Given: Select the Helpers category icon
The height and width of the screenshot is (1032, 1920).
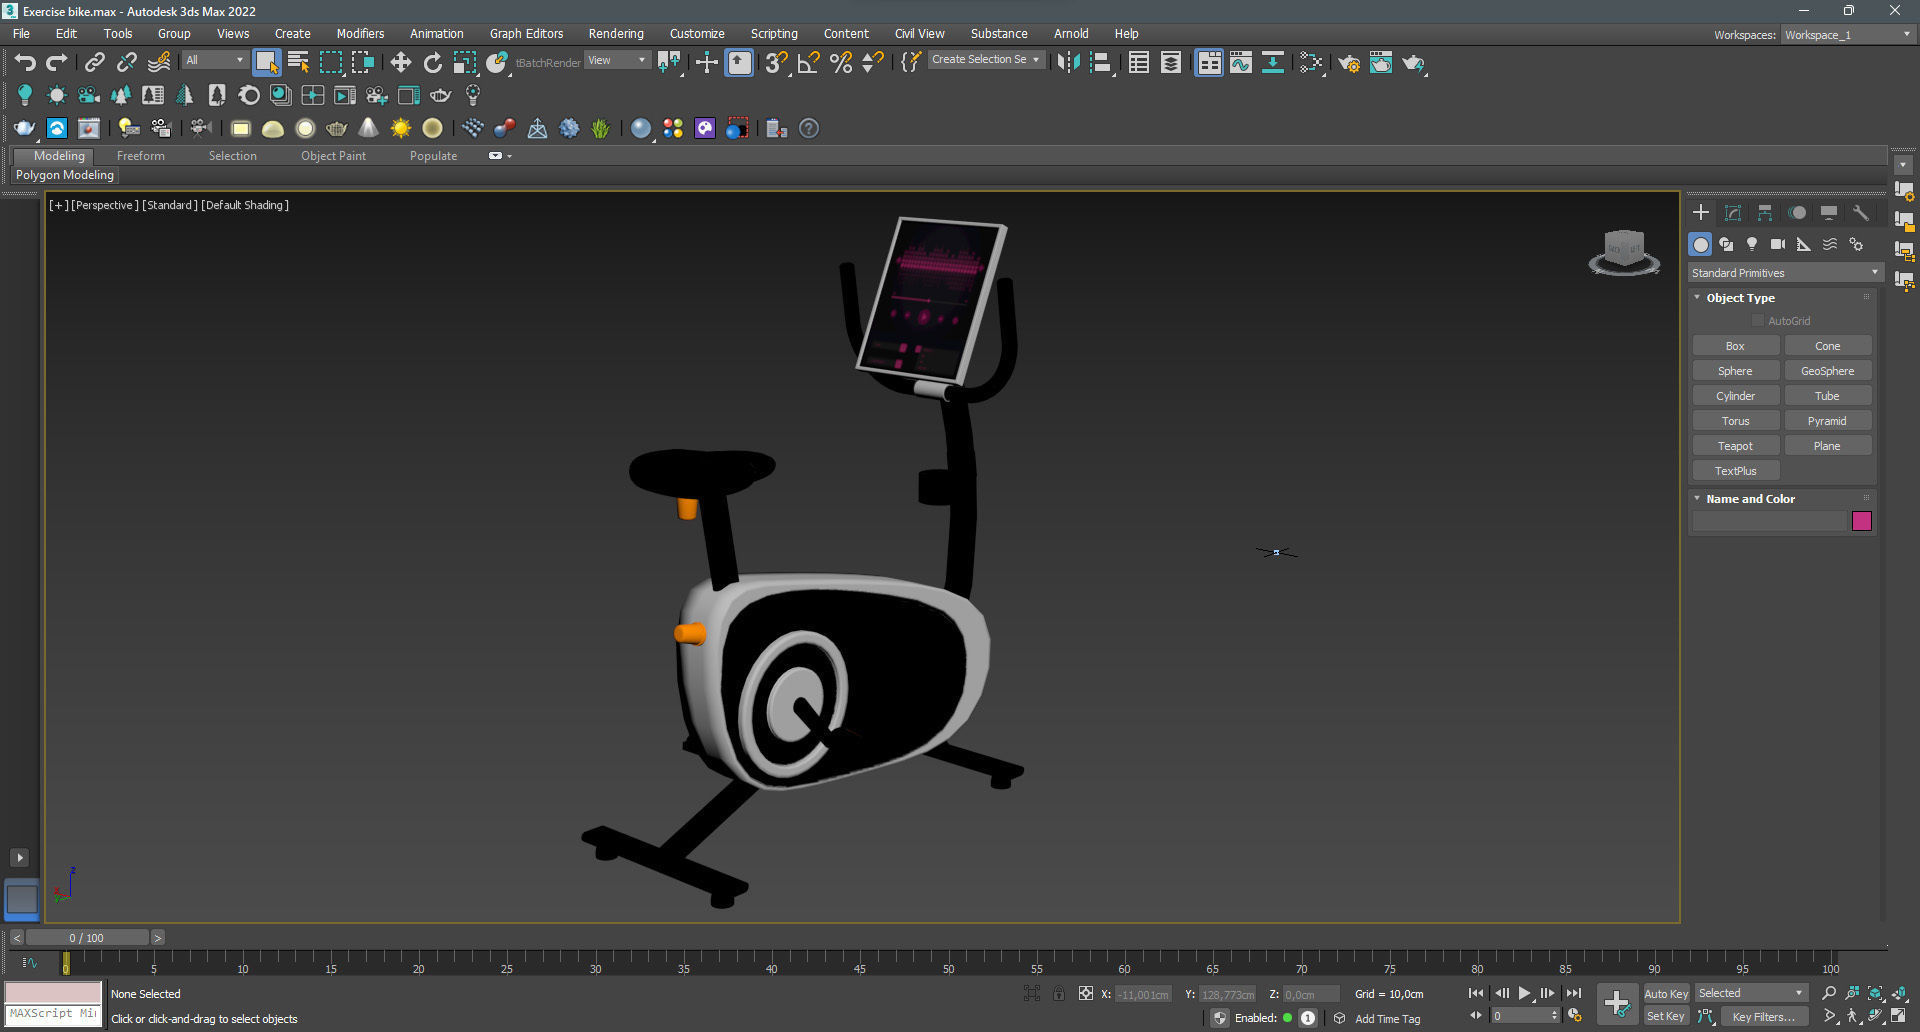Looking at the screenshot, I should click(1804, 244).
